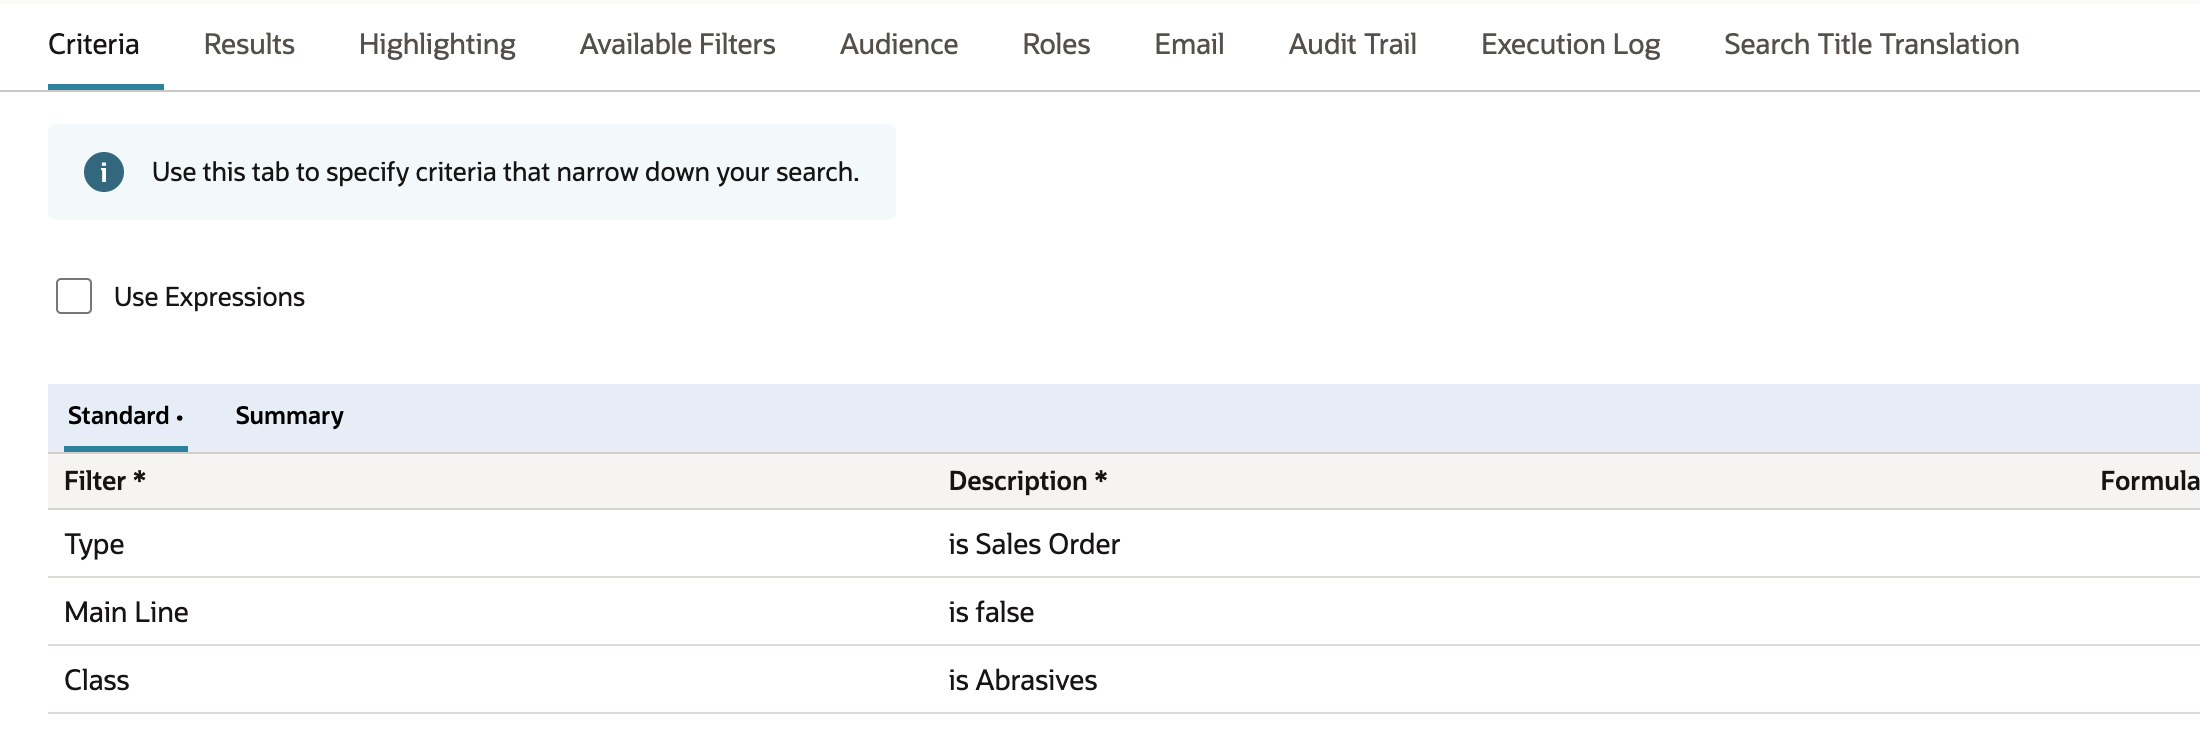Open the Roles tab
Viewport: 2200px width, 740px height.
click(1056, 45)
